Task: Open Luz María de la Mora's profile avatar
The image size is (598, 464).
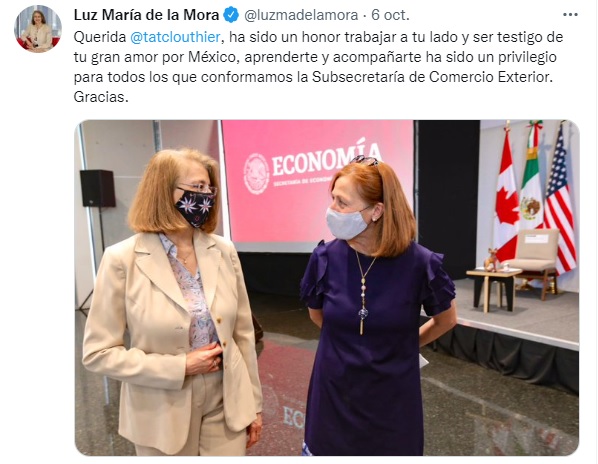Action: click(38, 29)
